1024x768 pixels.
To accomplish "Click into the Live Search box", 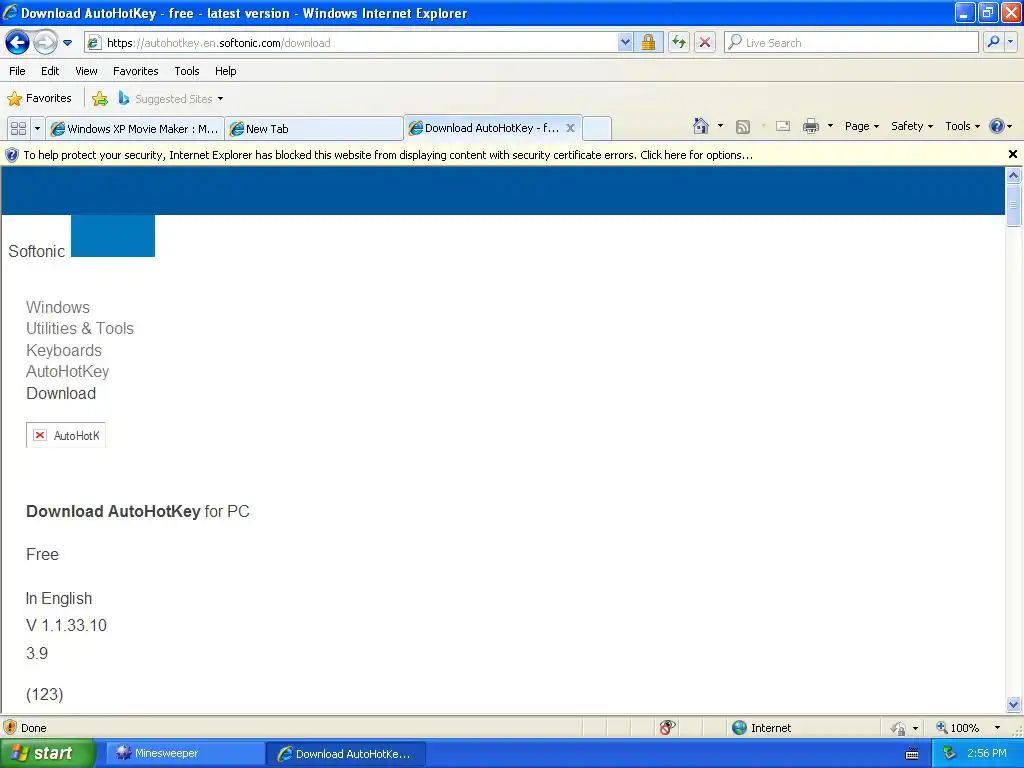I will click(852, 43).
